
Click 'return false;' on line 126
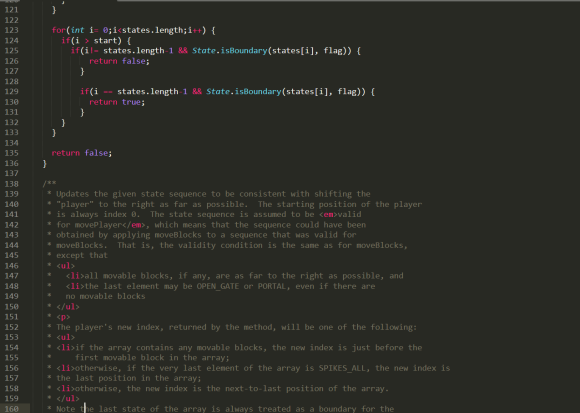(119, 61)
